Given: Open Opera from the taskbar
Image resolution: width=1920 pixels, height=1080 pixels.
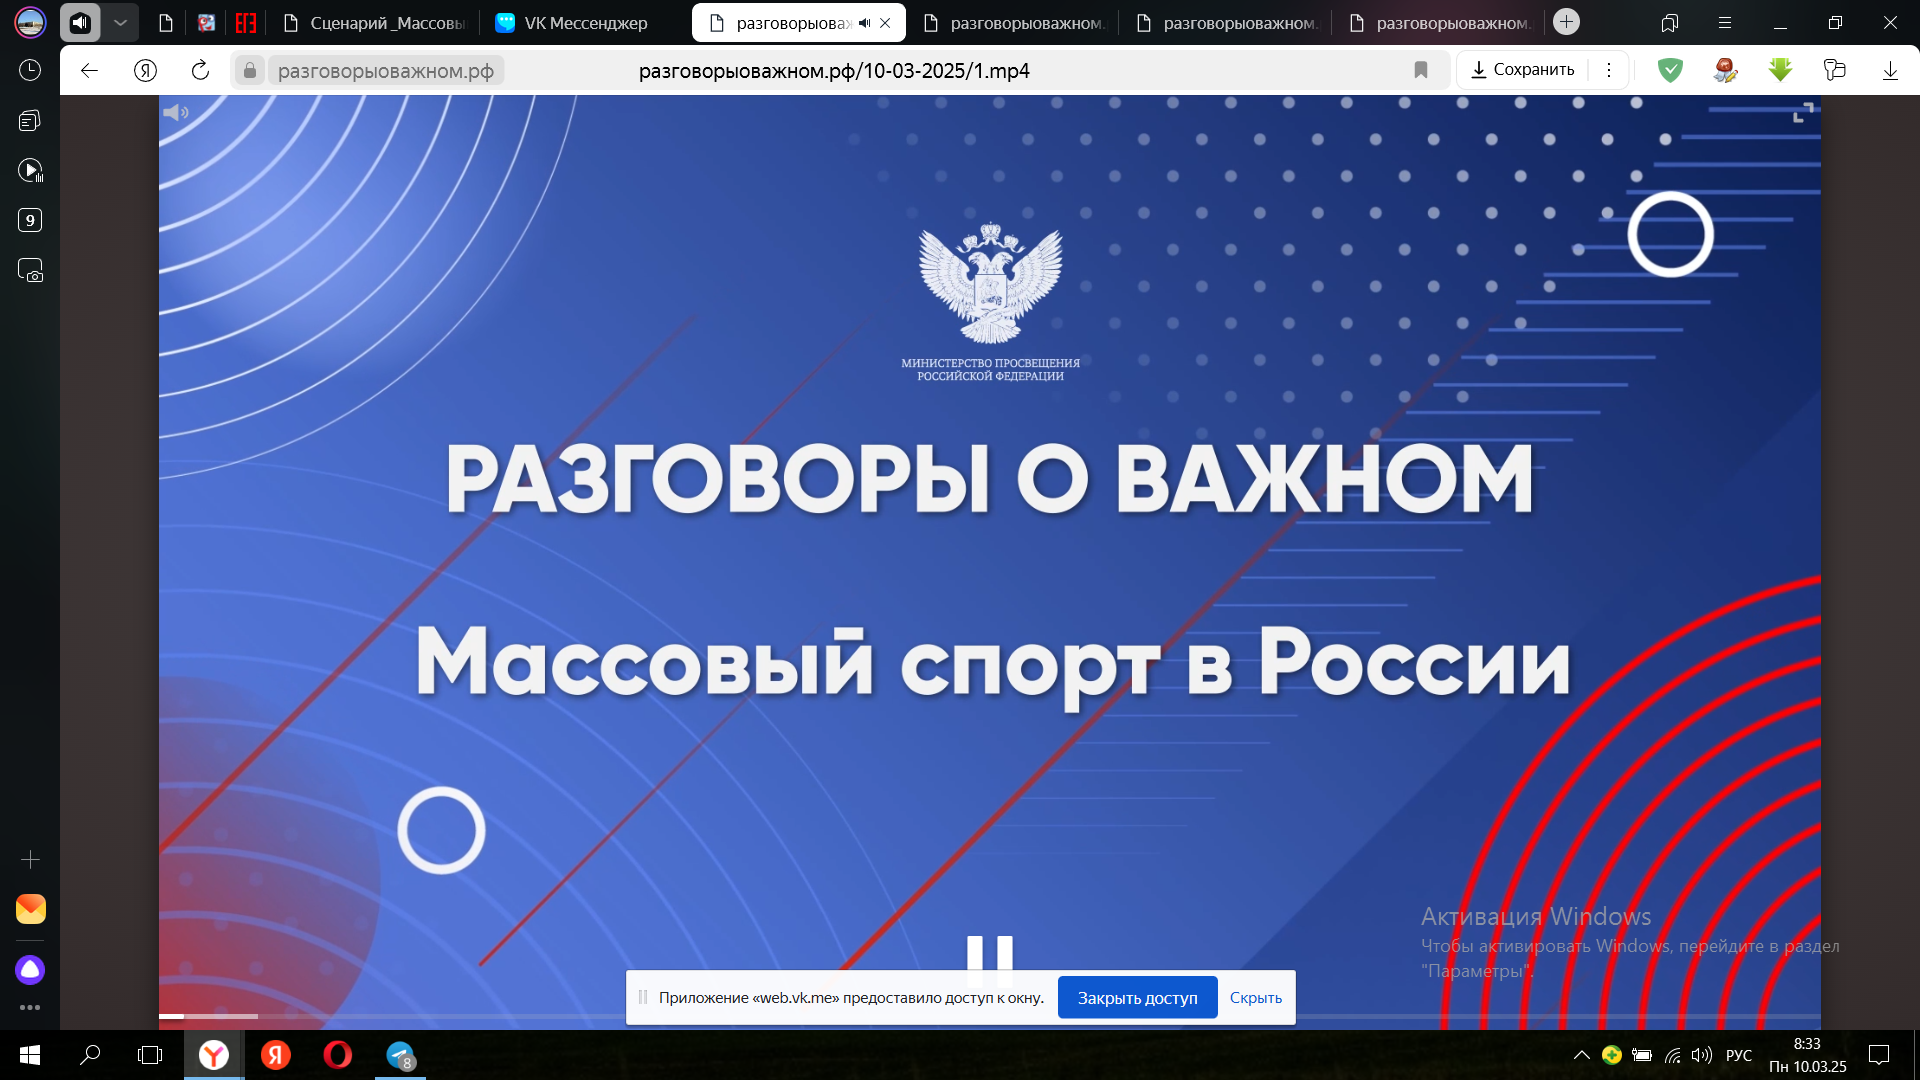Looking at the screenshot, I should pyautogui.click(x=338, y=1055).
